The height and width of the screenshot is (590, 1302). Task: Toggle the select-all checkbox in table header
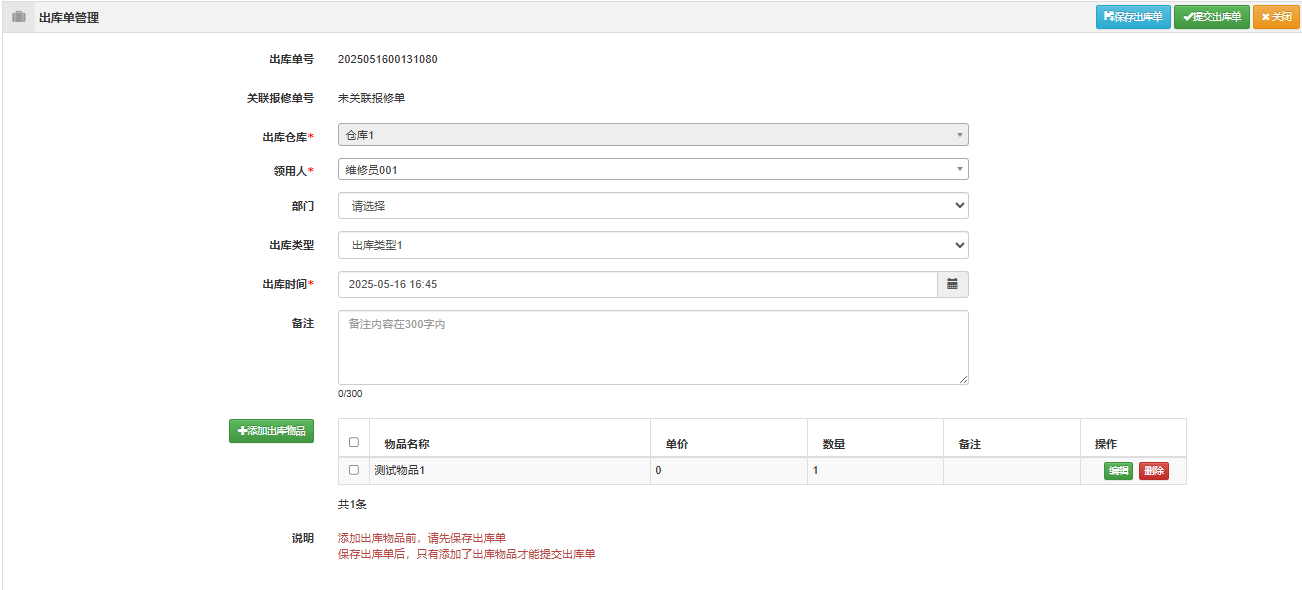click(354, 442)
